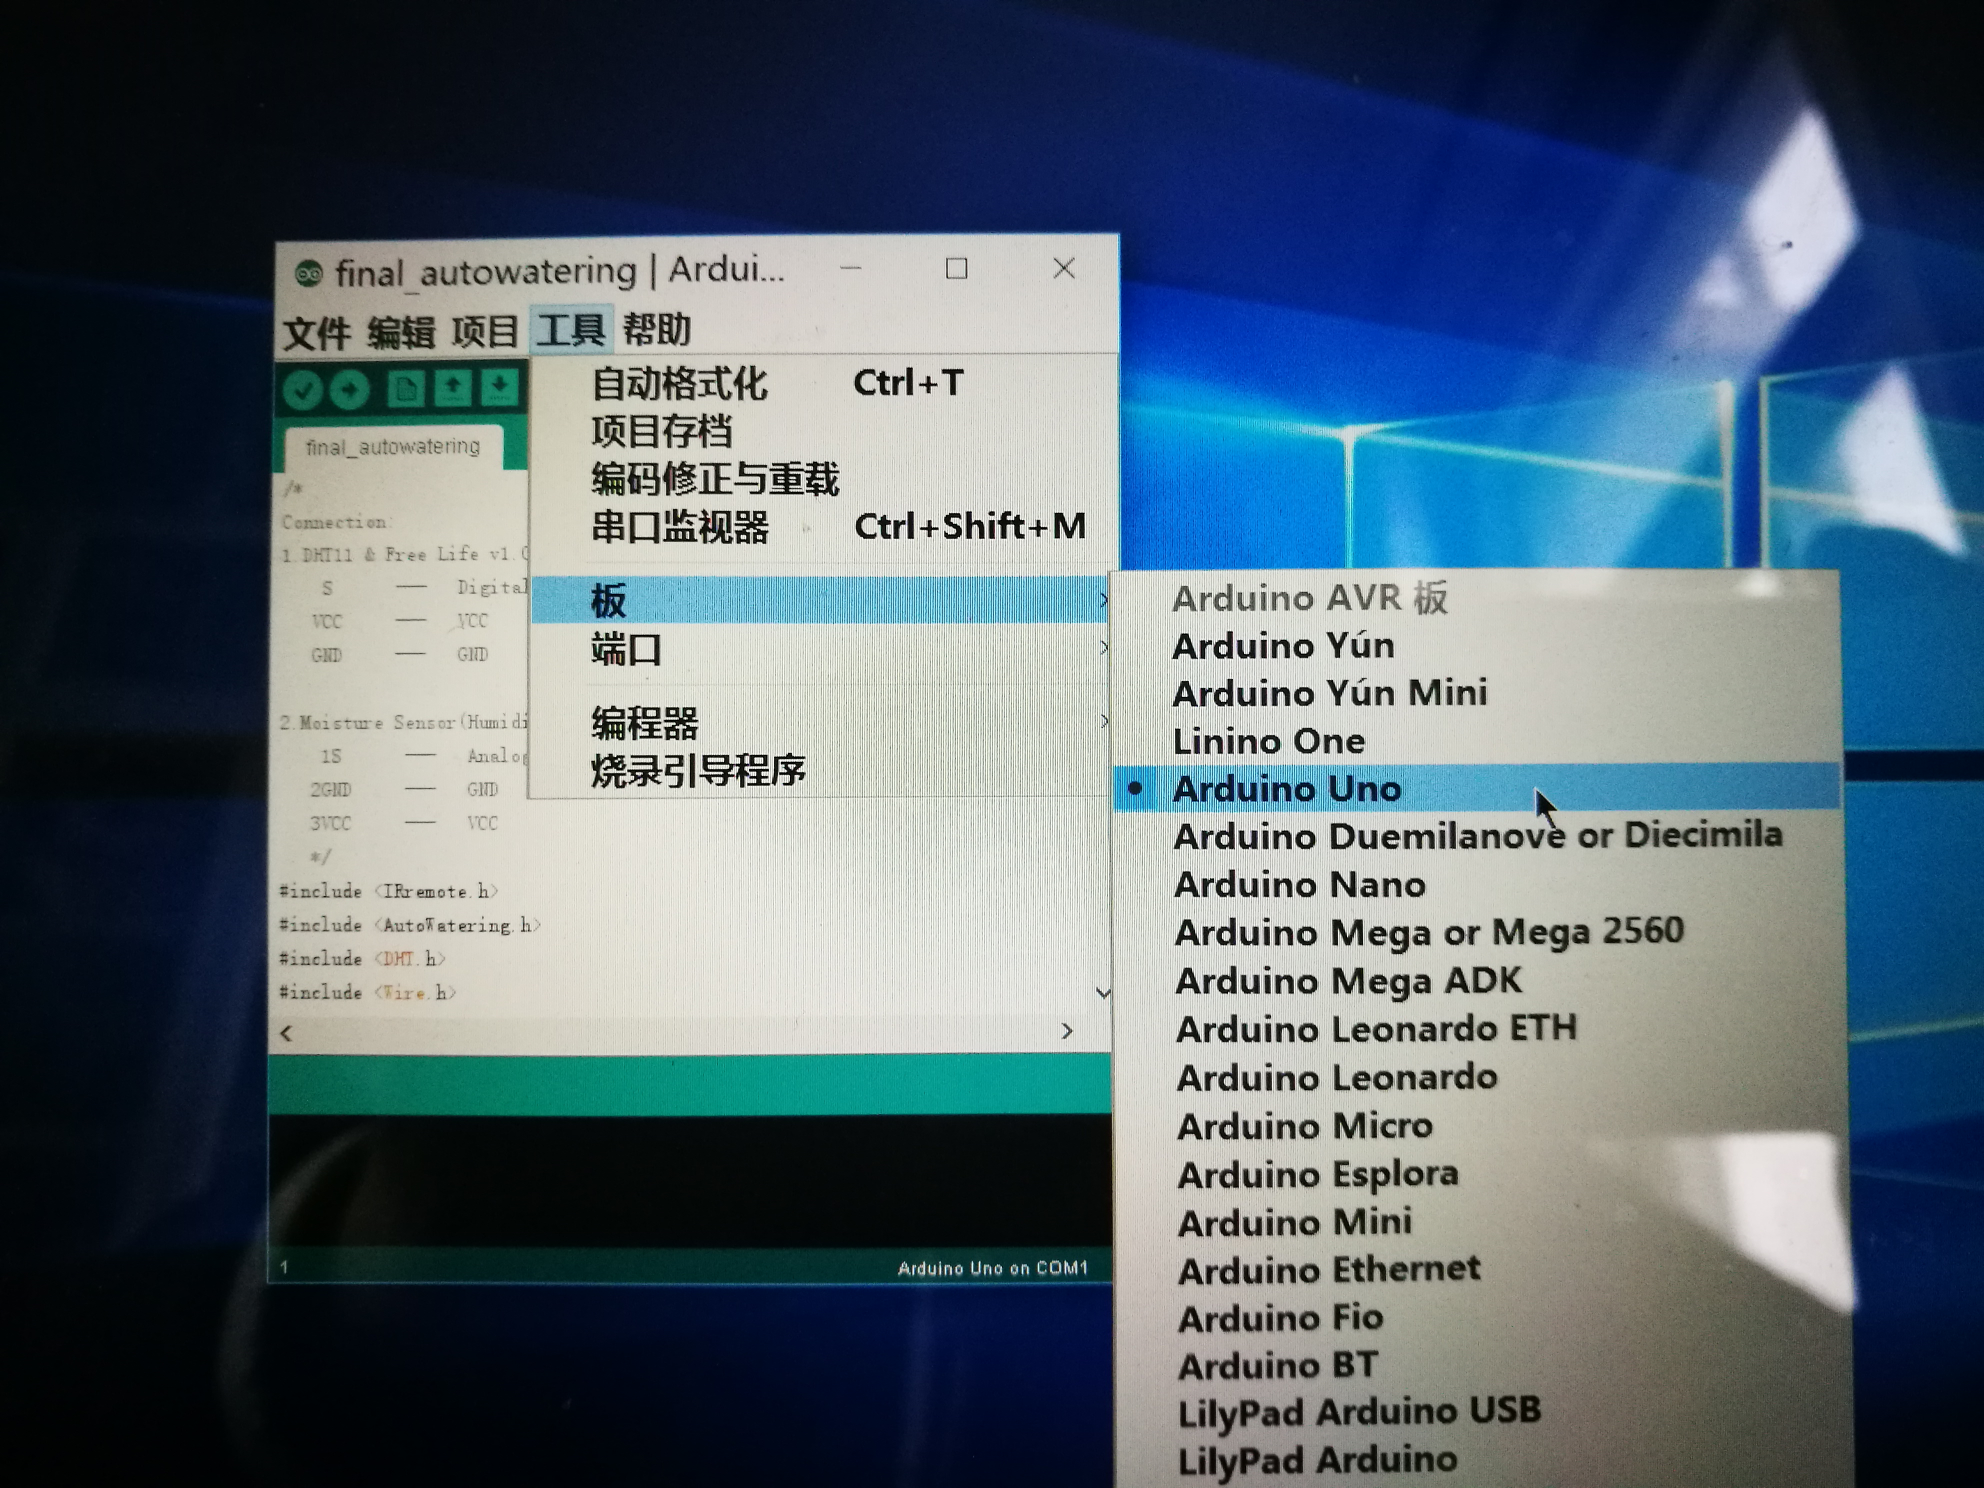This screenshot has height=1488, width=1984.
Task: Select 自动格式化 menu entry
Action: coord(820,383)
